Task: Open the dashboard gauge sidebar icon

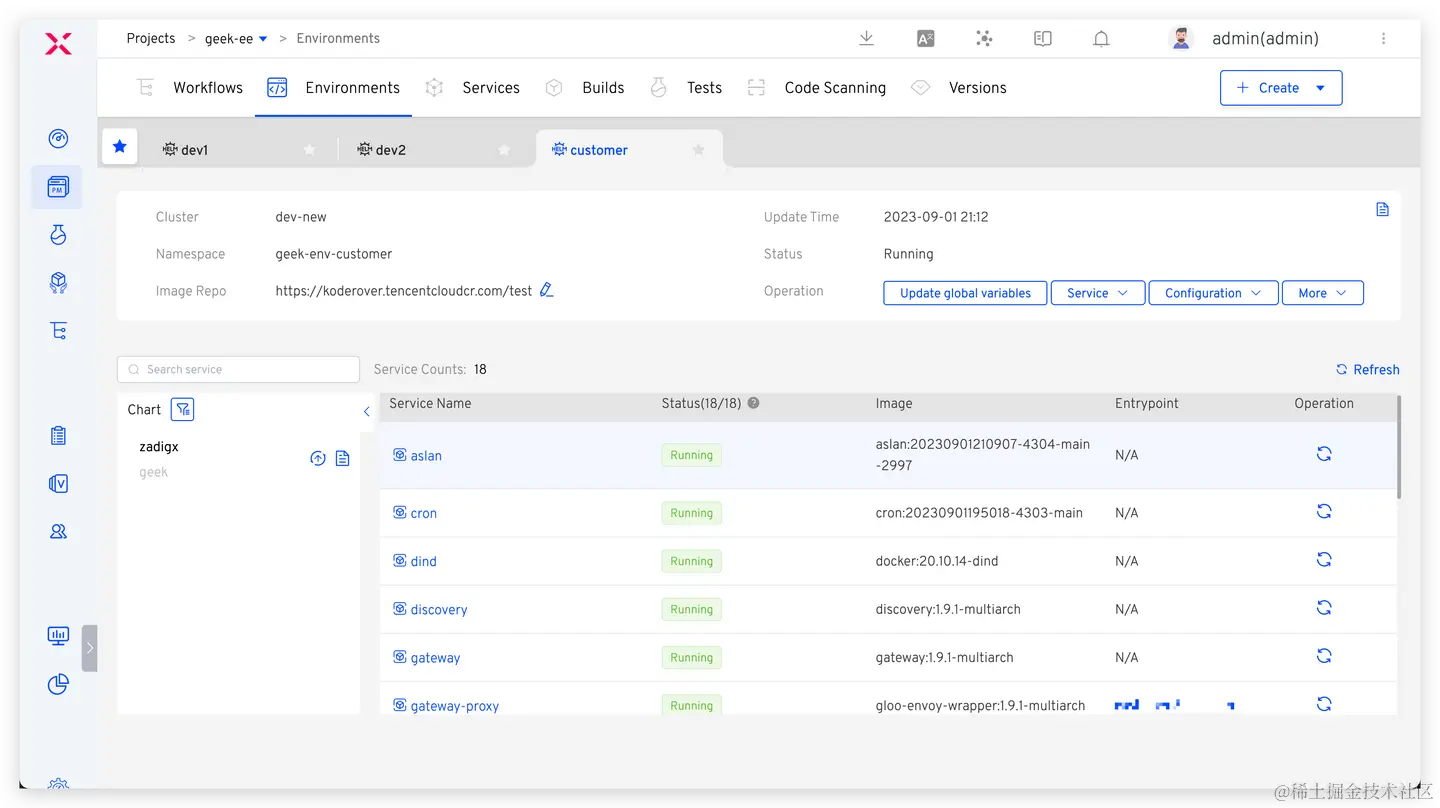Action: point(58,139)
